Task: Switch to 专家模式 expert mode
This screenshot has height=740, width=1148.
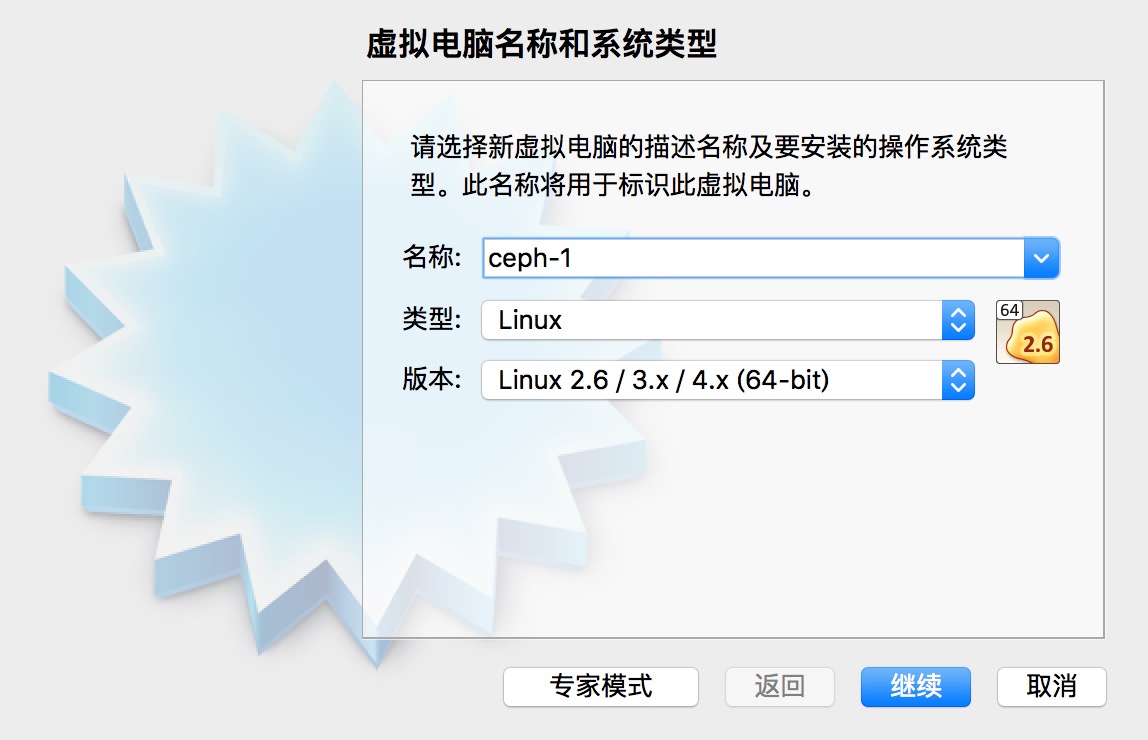Action: 601,687
